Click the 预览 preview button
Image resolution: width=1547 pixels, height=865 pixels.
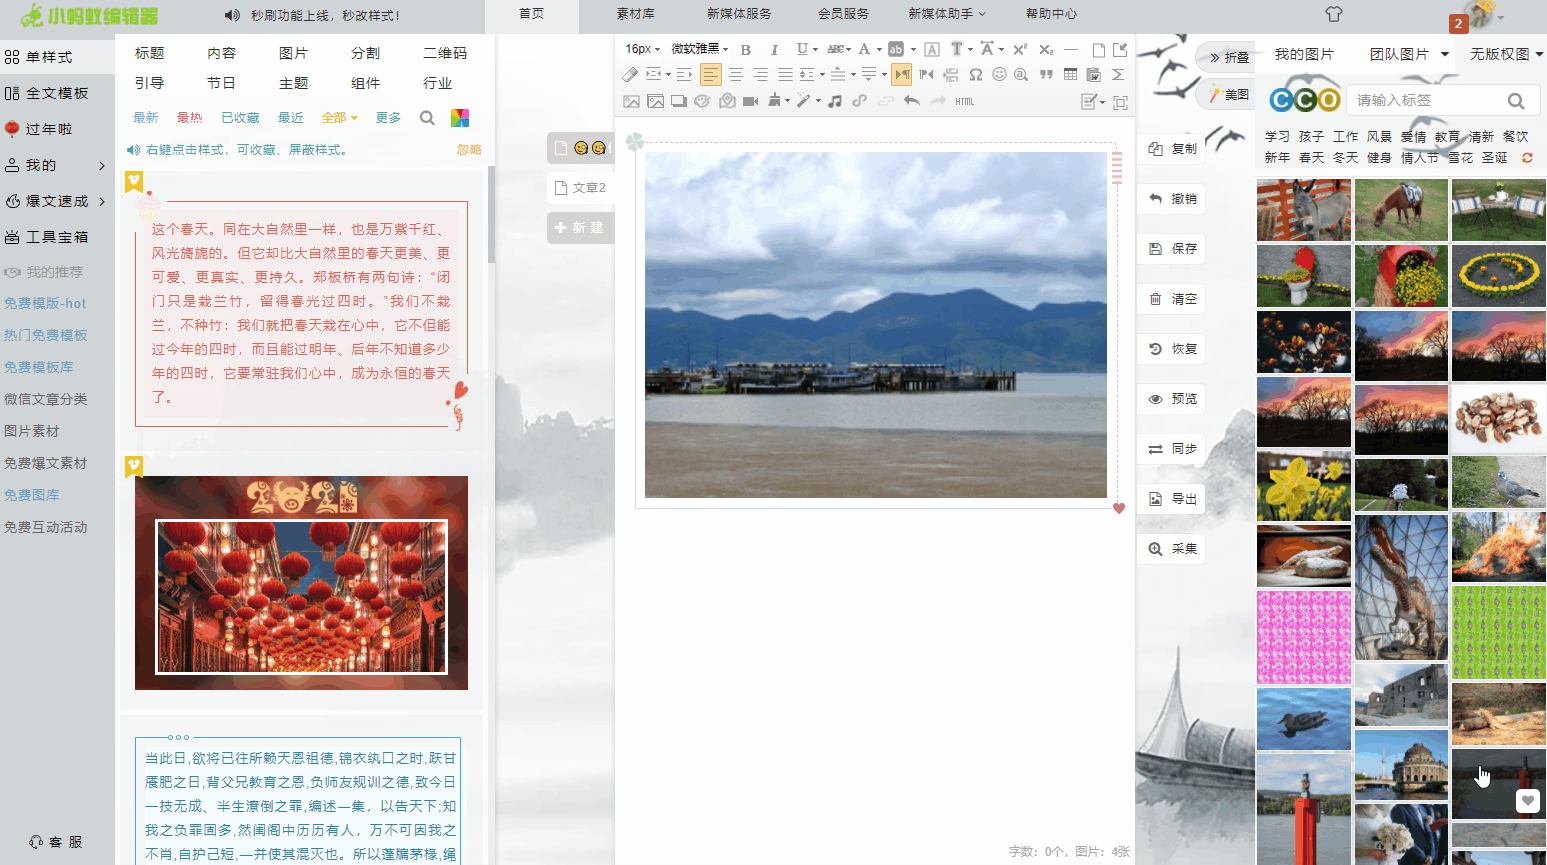(x=1172, y=398)
